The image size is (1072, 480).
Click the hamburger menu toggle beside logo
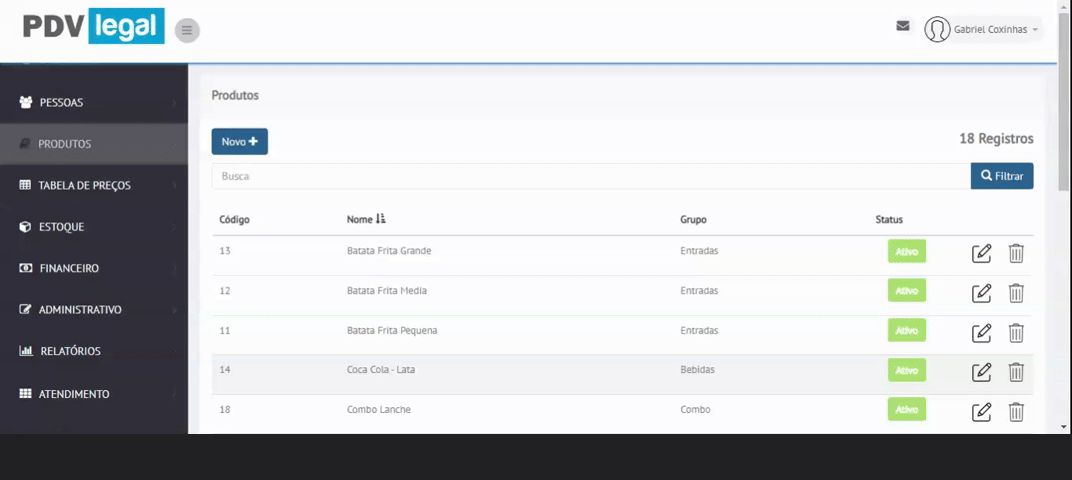pyautogui.click(x=187, y=30)
